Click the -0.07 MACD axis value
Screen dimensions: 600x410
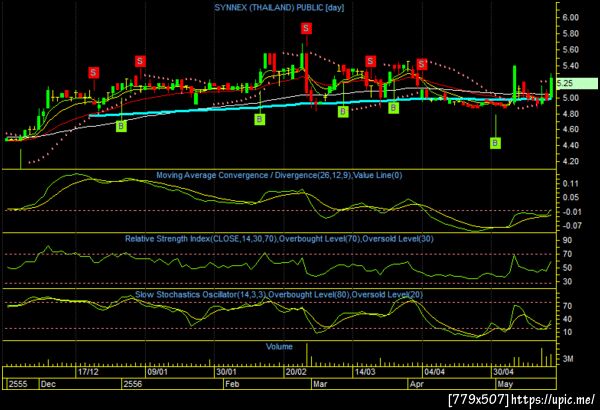point(570,225)
